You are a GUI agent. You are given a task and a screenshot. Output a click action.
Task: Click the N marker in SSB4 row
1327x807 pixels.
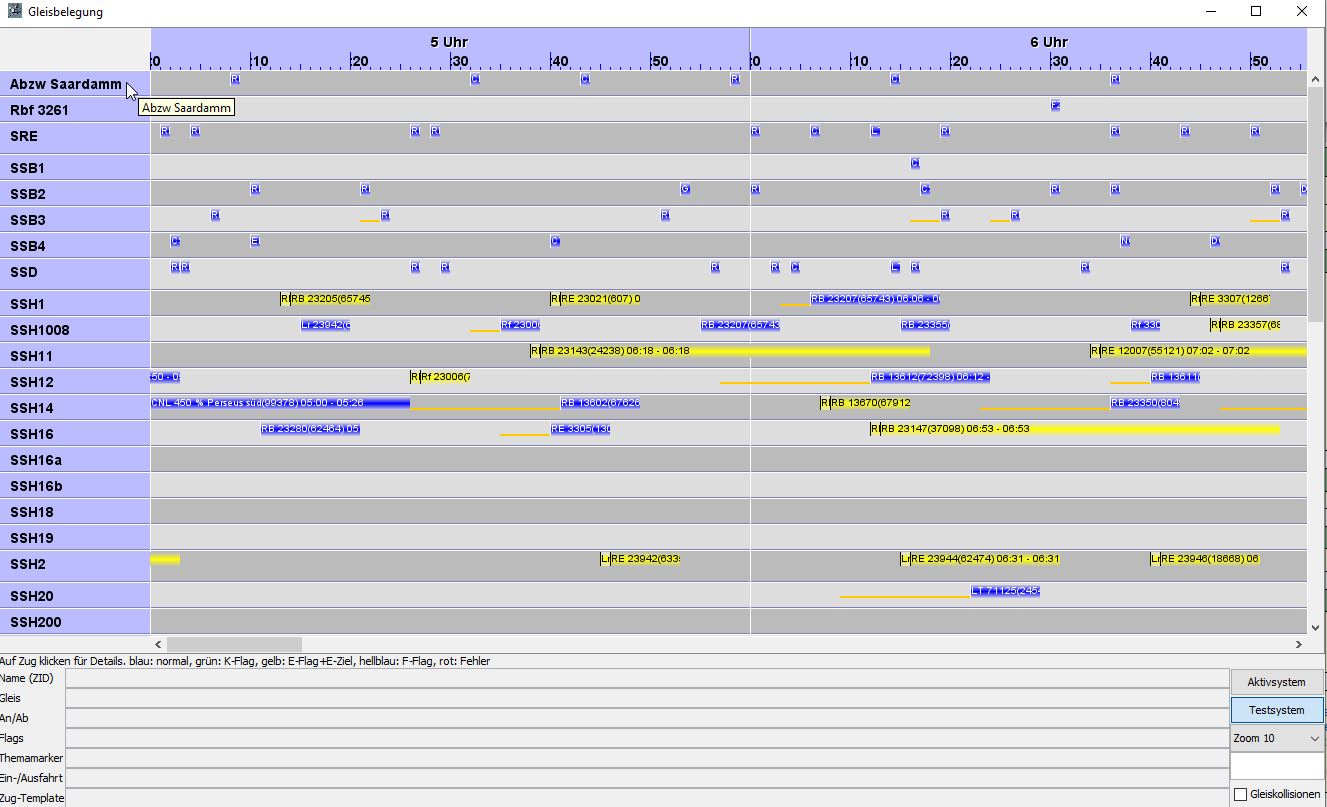click(x=1125, y=241)
